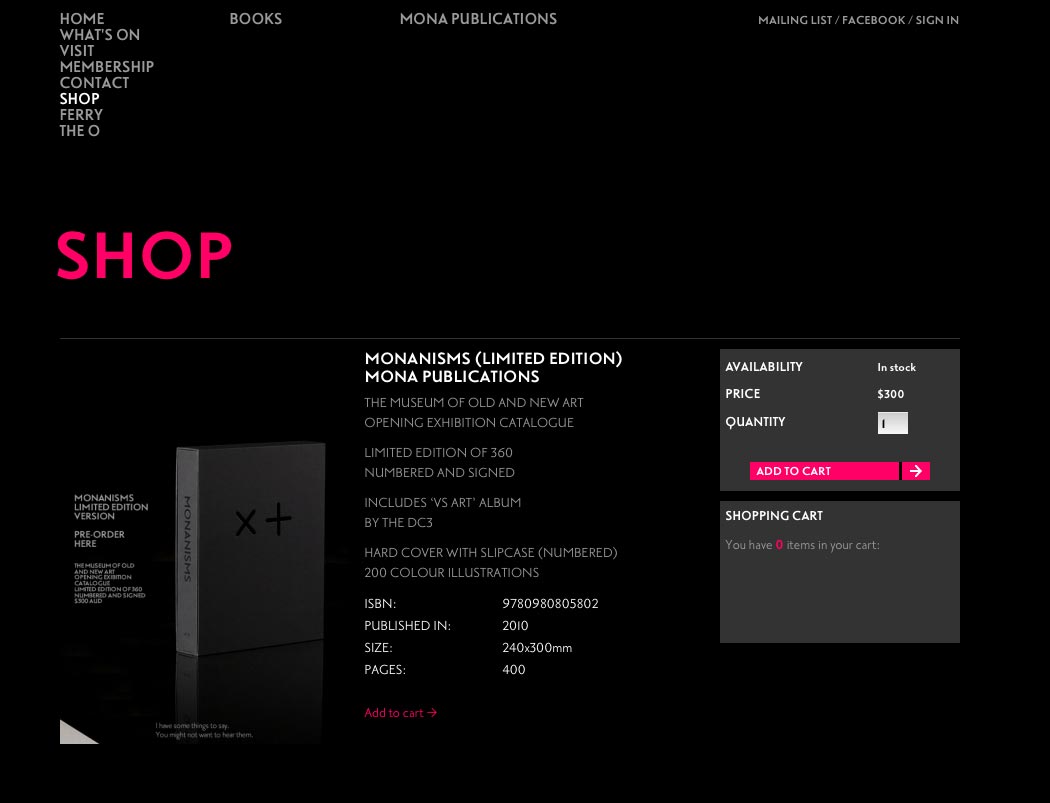
Task: Click the pink arrow button beside Add to Cart
Action: pyautogui.click(x=915, y=471)
